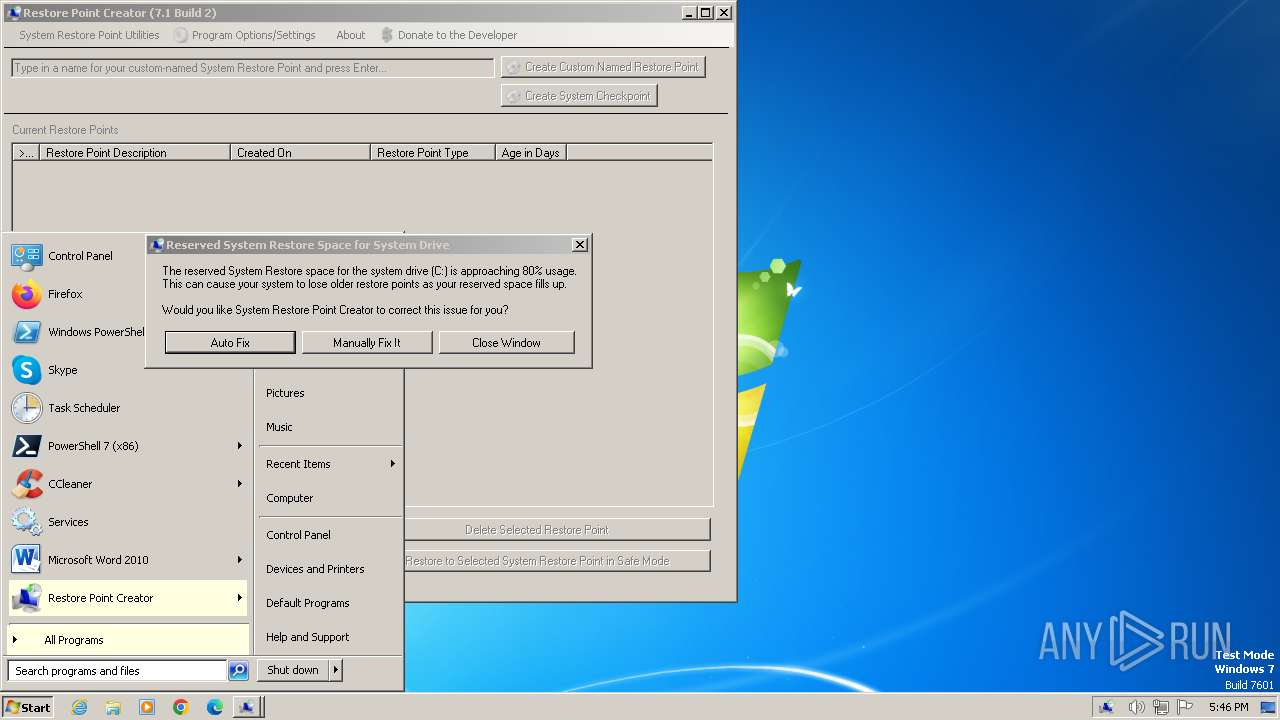The width and height of the screenshot is (1280, 720).
Task: Open Restore Point Creator Start menu icon
Action: click(x=27, y=598)
